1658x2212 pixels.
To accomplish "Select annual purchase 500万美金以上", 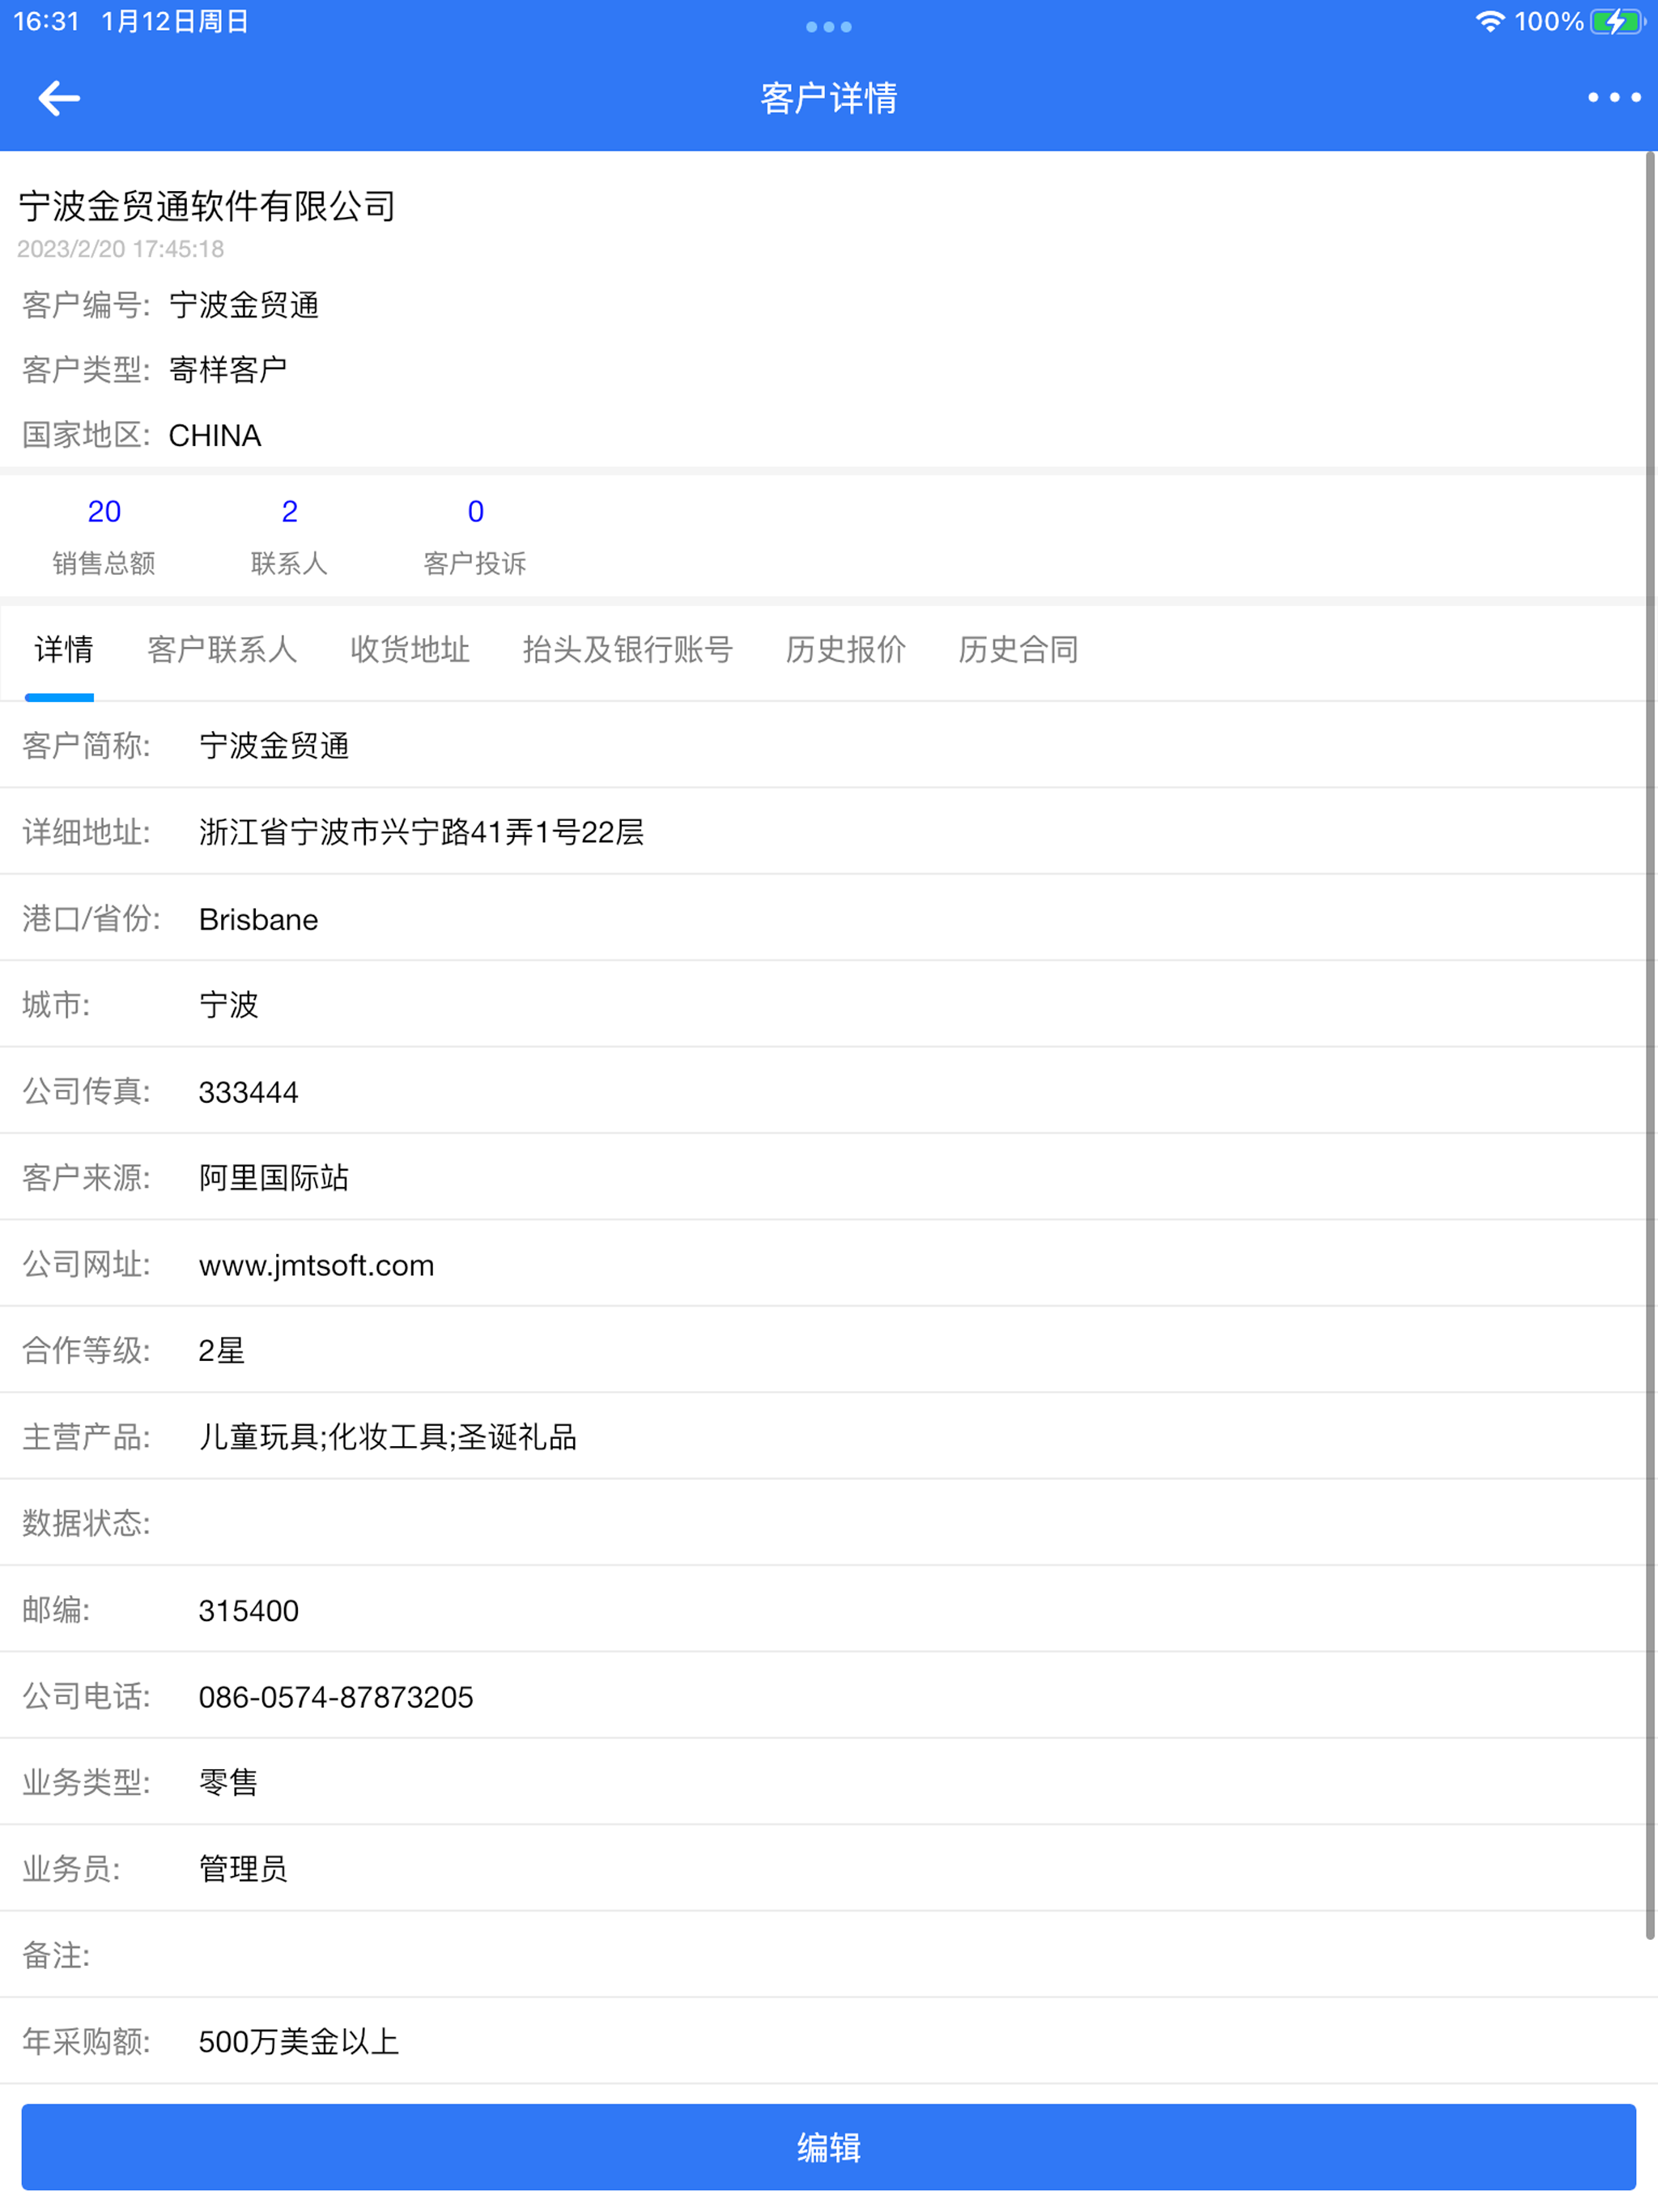I will [299, 2042].
